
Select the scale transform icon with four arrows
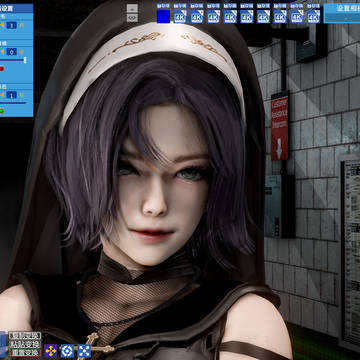[x=84, y=351]
